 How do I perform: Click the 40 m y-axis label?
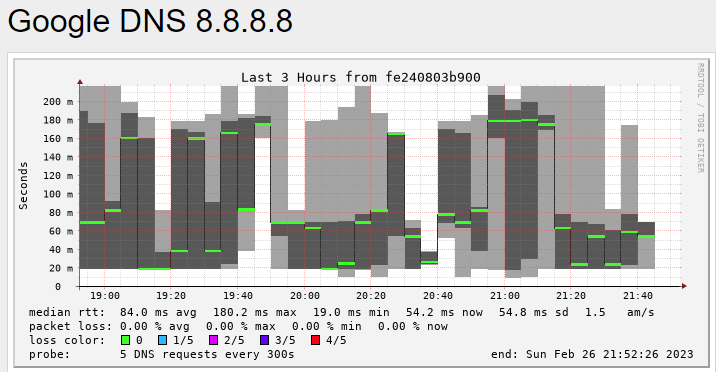point(61,250)
